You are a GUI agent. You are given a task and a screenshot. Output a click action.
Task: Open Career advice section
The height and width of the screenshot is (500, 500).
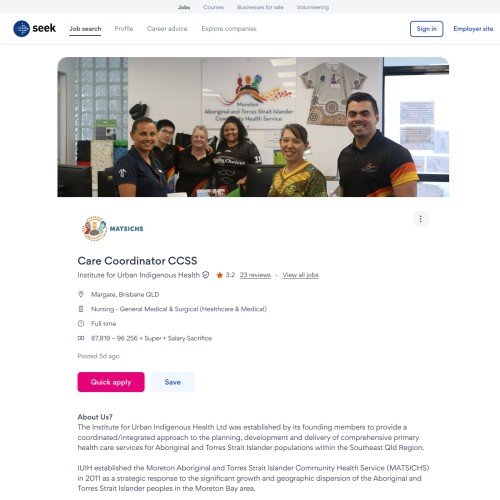click(167, 29)
